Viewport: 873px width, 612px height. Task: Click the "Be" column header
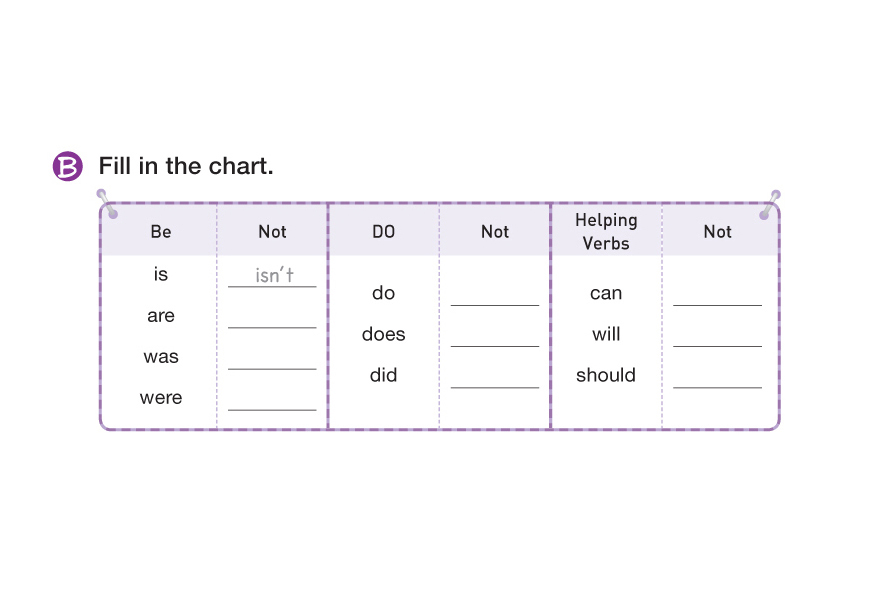161,232
